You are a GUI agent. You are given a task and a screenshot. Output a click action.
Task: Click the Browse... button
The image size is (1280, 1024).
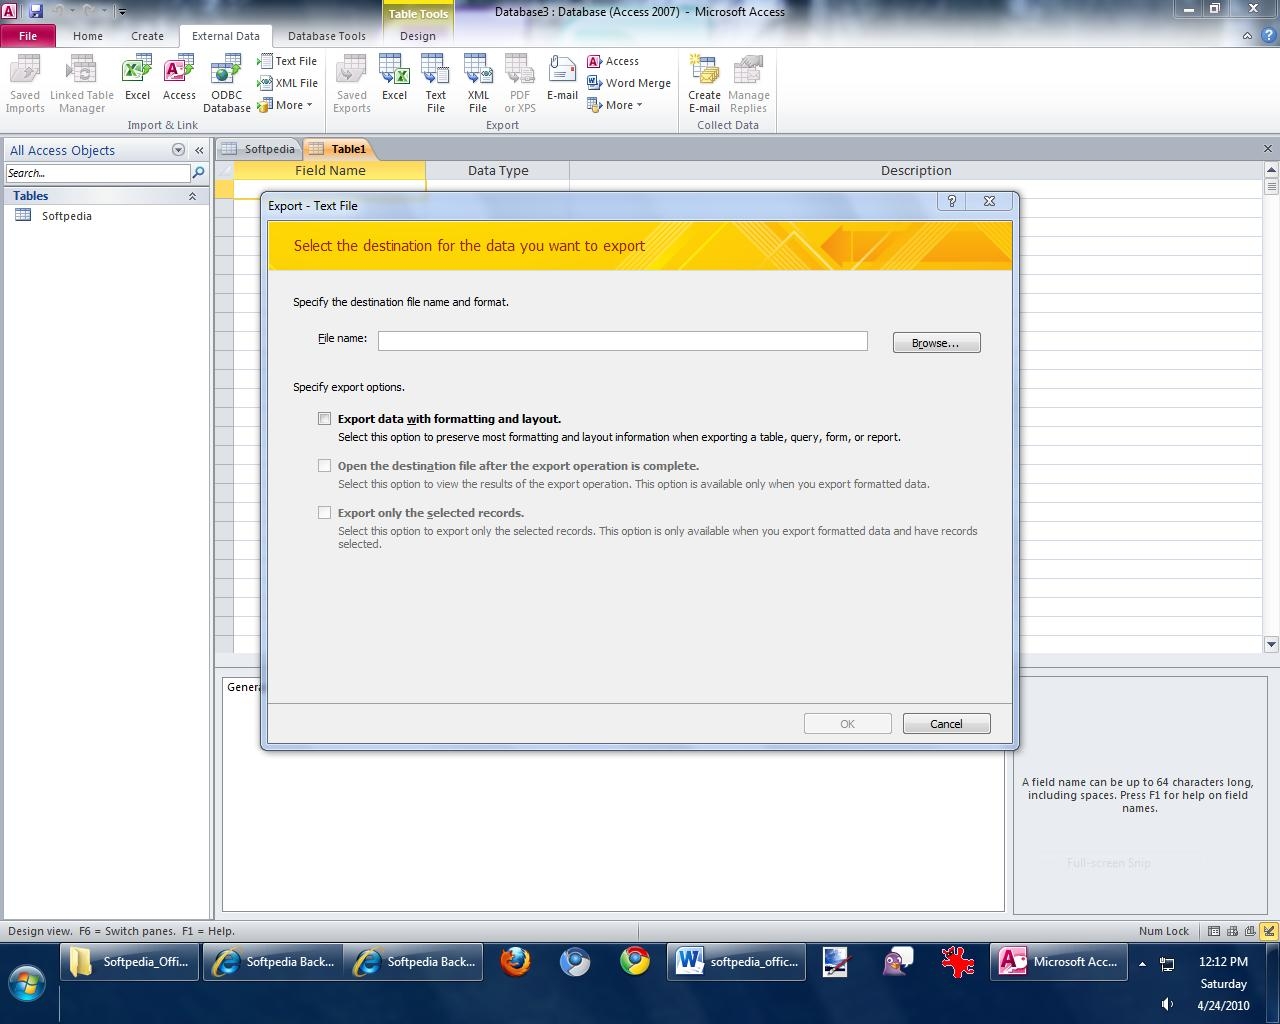click(936, 343)
